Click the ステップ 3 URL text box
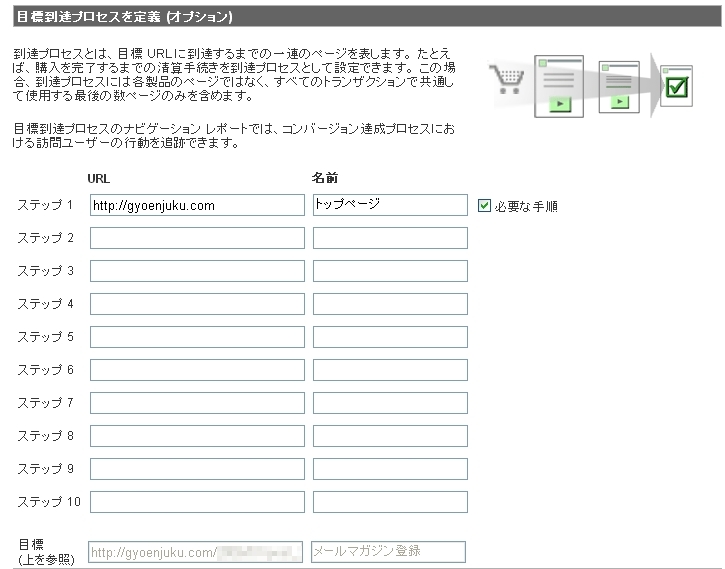 pos(197,271)
